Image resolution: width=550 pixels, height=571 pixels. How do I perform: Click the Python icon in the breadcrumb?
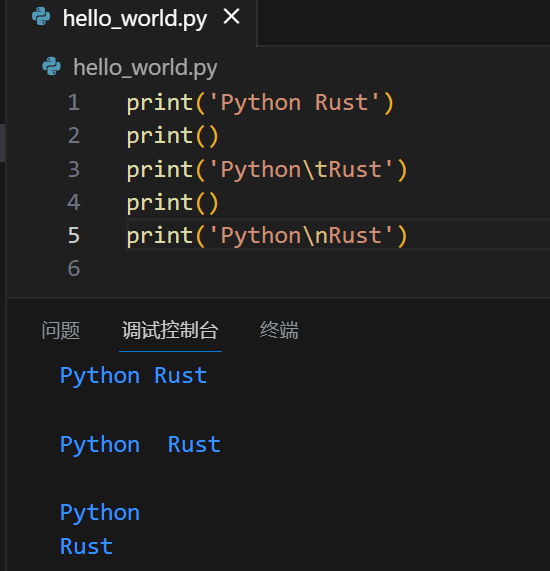coord(51,66)
